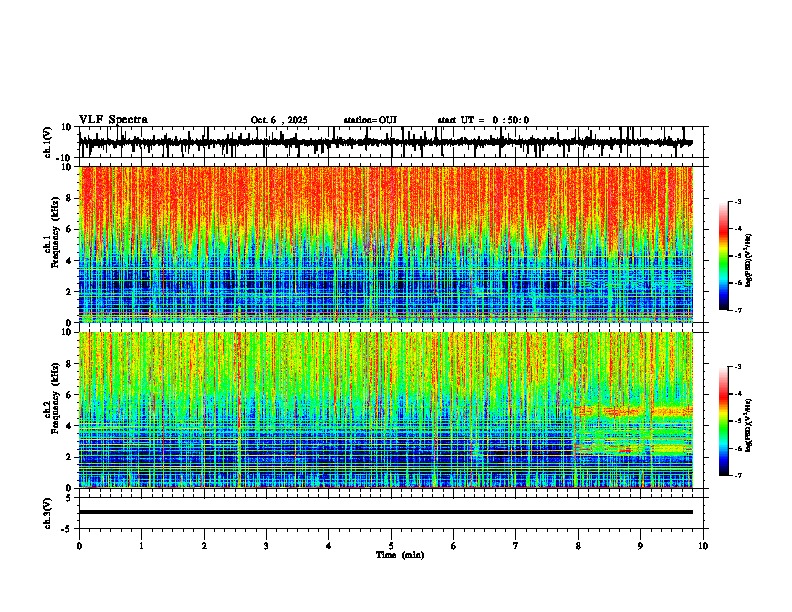Click the time axis tick label "10"
This screenshot has height=612, width=792.
[x=703, y=546]
